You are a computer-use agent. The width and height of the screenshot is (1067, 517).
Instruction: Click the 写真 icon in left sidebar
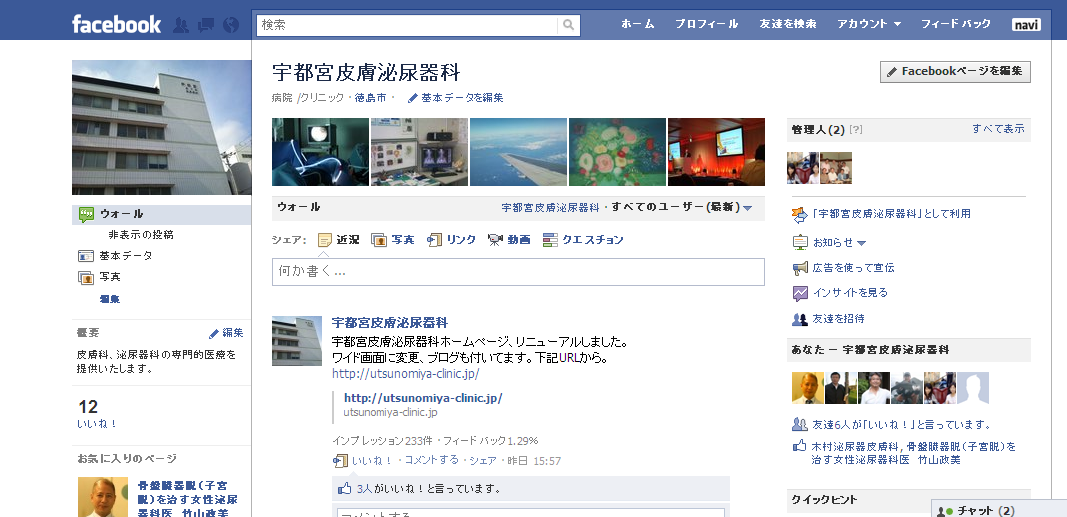click(x=86, y=278)
